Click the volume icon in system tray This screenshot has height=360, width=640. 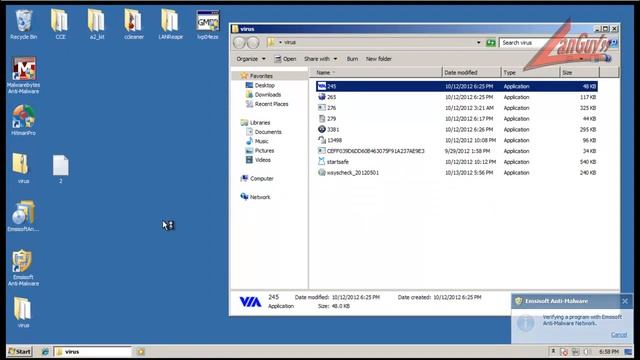pyautogui.click(x=587, y=351)
